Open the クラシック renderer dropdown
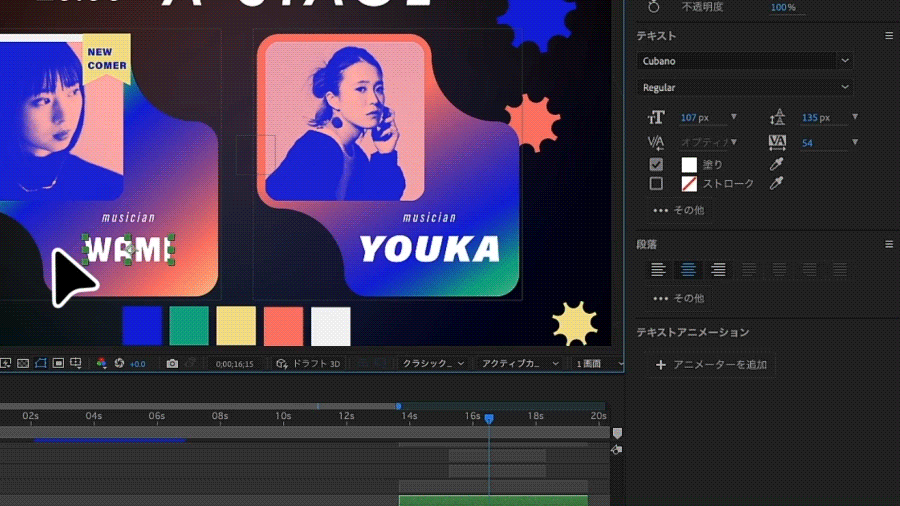This screenshot has width=900, height=506. click(x=433, y=364)
